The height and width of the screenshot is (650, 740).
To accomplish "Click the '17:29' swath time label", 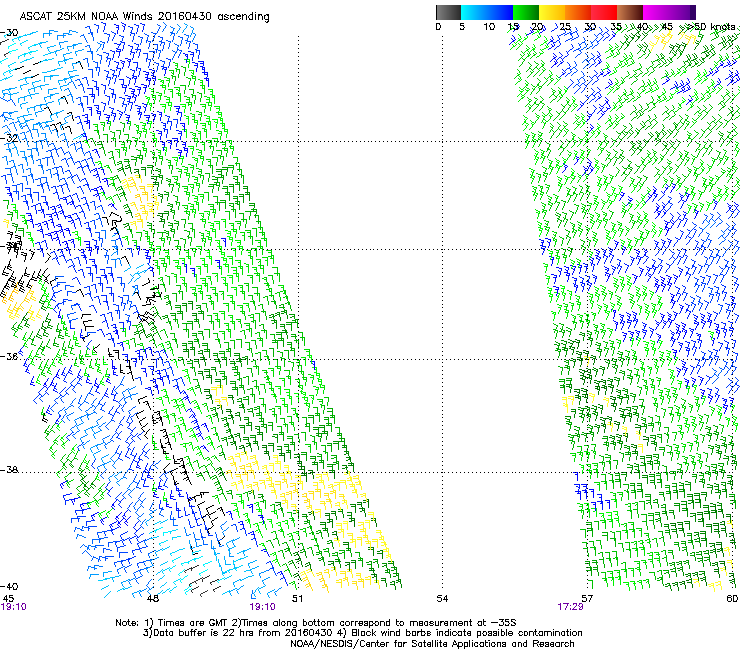I will pos(570,607).
